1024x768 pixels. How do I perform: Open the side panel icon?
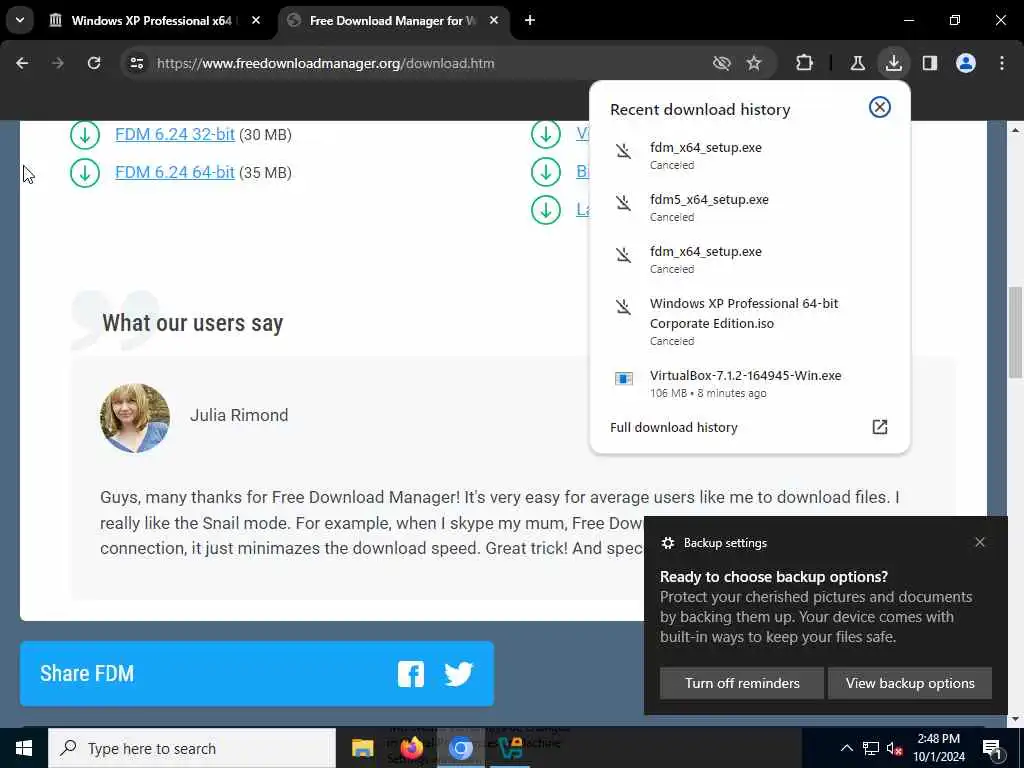(930, 63)
